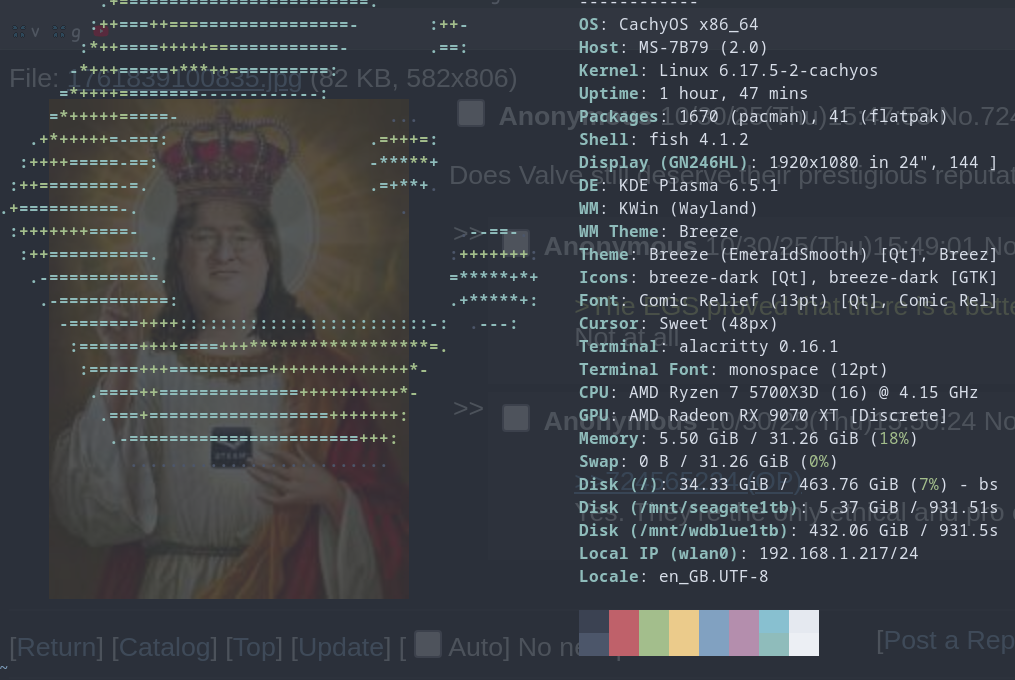
Task: Click the >> marker beside the bottom Anonymous post
Action: [468, 409]
